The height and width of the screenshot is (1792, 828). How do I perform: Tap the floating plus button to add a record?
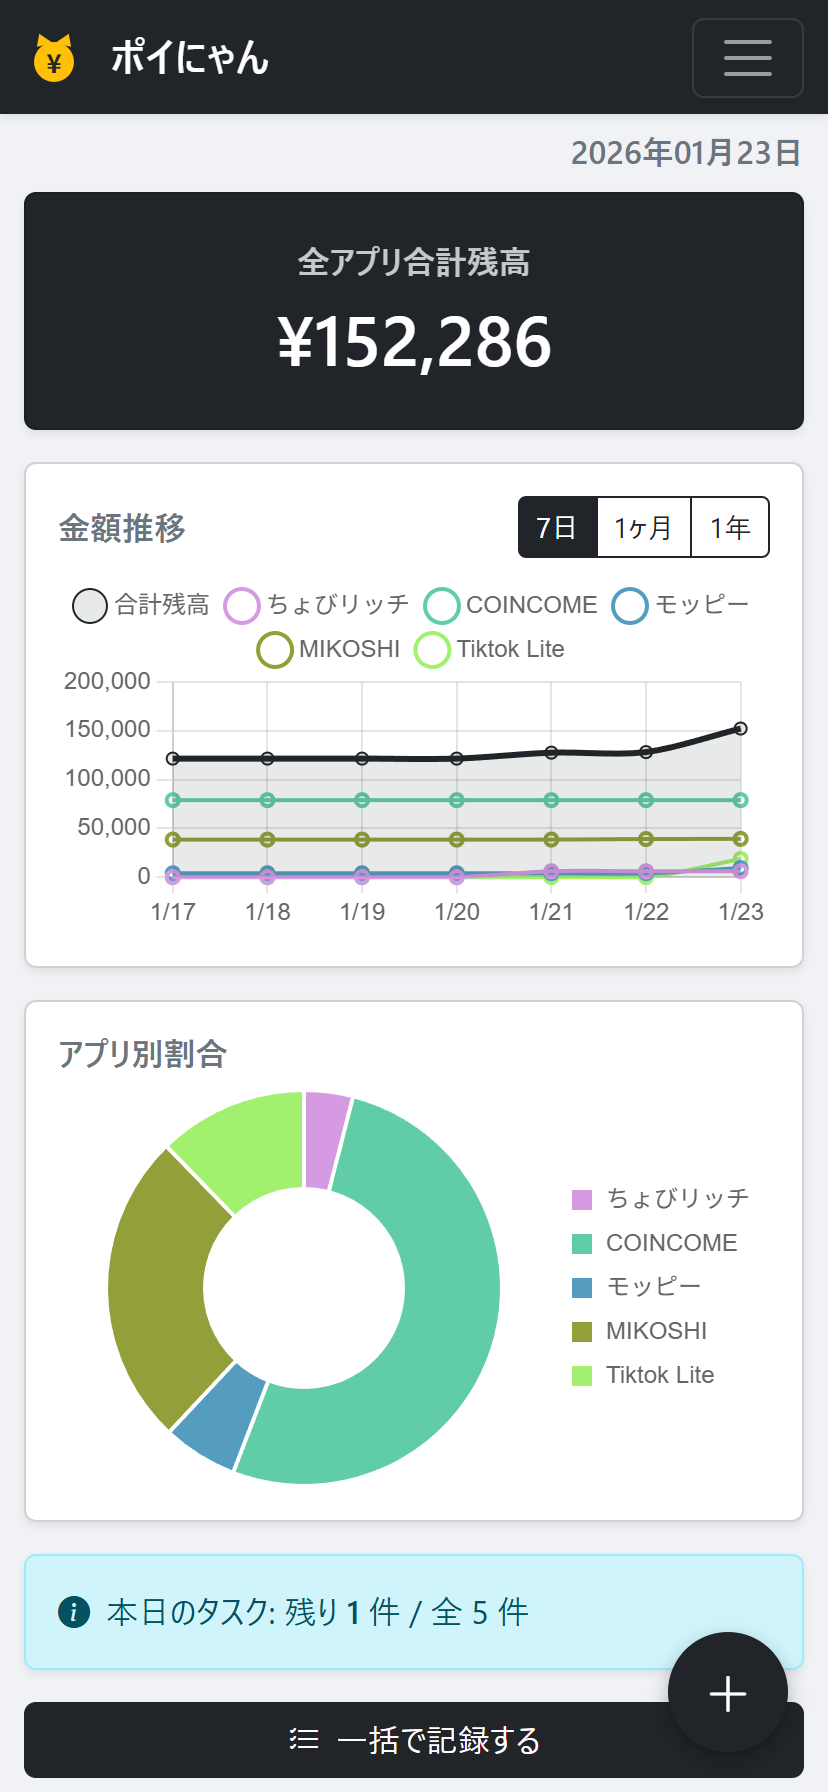coord(727,1693)
